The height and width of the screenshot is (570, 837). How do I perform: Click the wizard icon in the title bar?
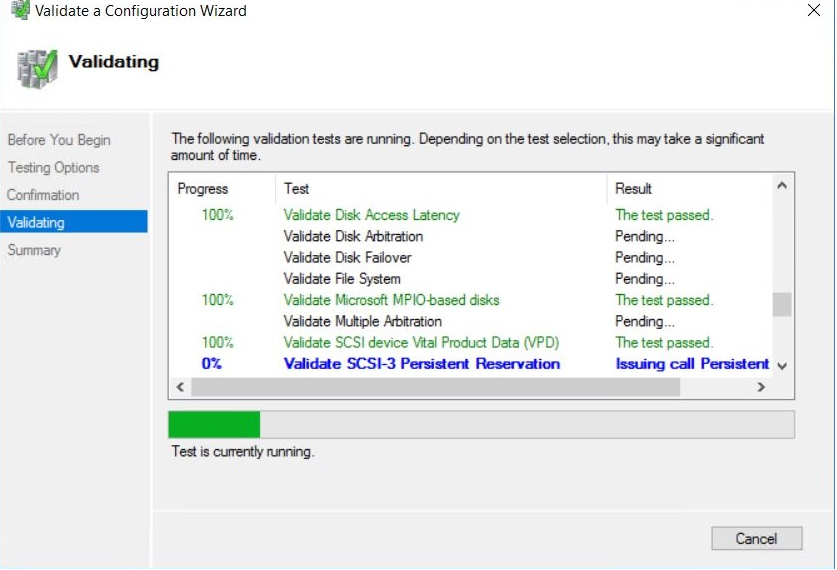19,11
